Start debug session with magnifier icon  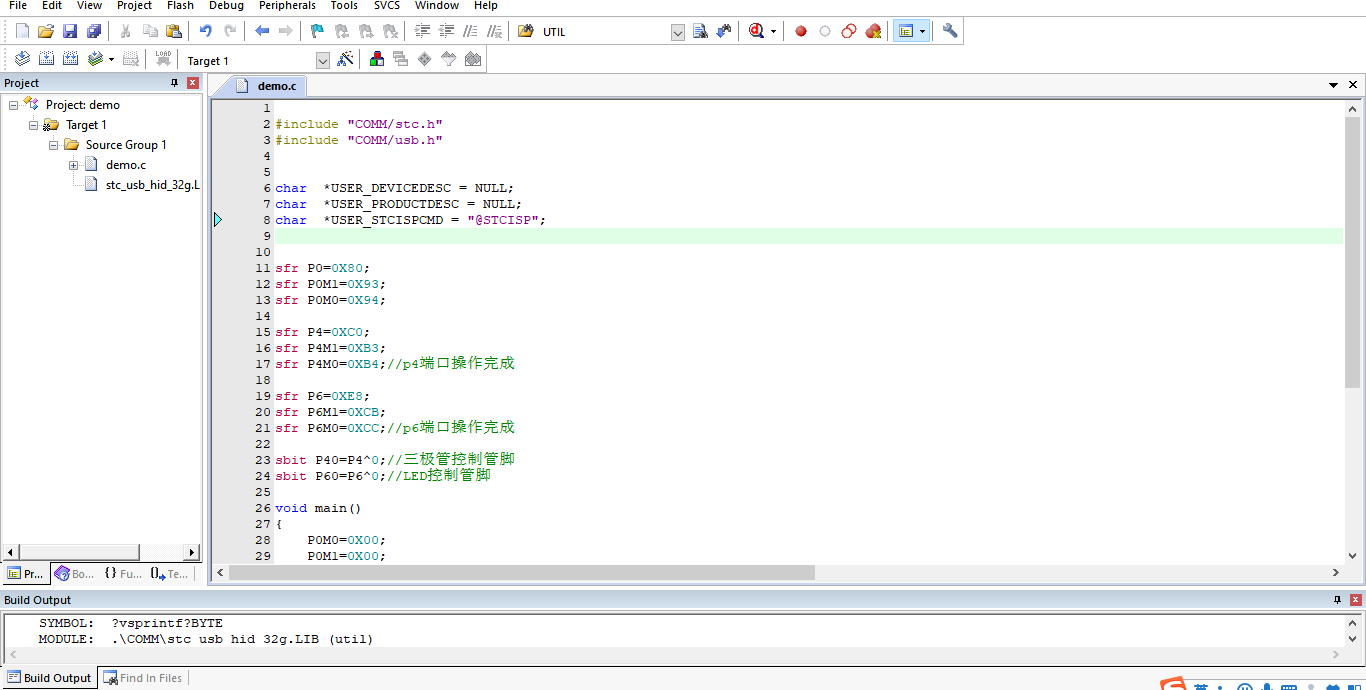pos(756,31)
